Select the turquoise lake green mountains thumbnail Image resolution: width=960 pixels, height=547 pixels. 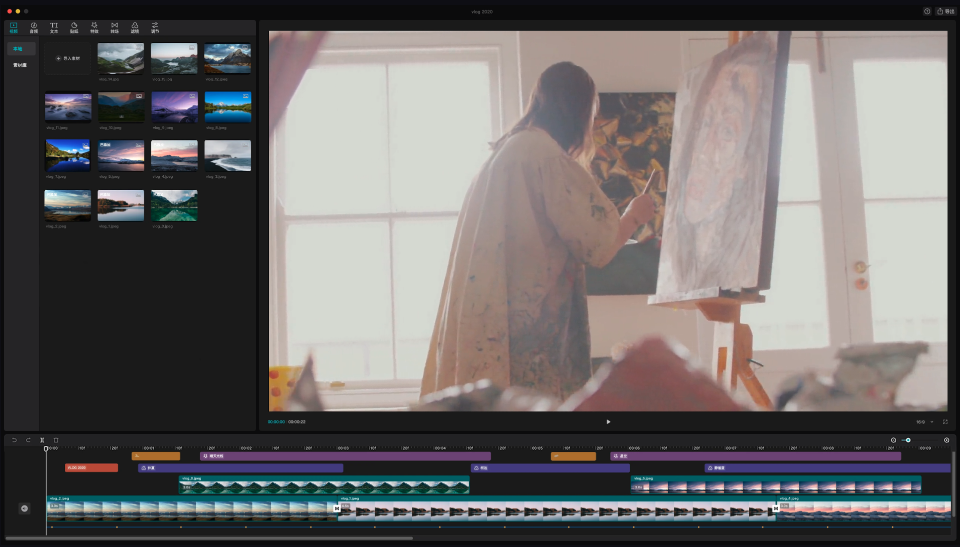(x=174, y=205)
